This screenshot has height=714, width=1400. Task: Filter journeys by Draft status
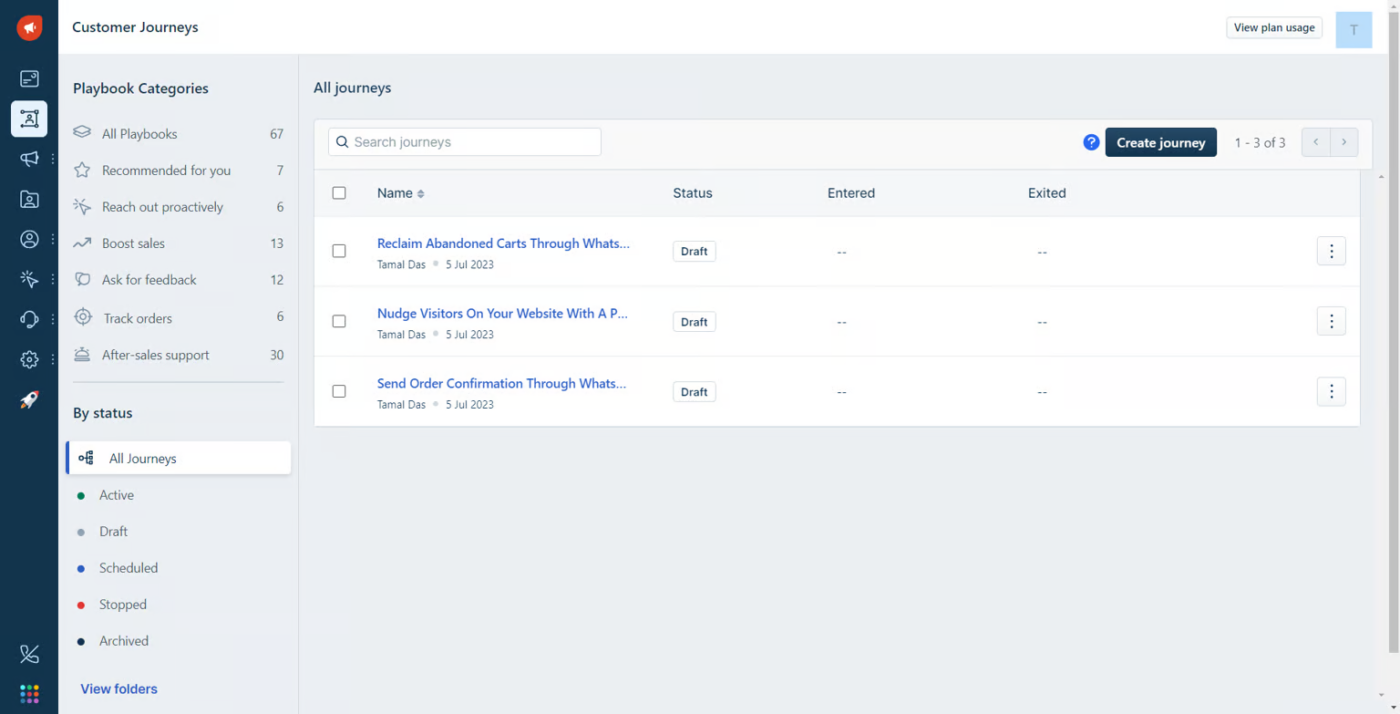[x=113, y=532]
